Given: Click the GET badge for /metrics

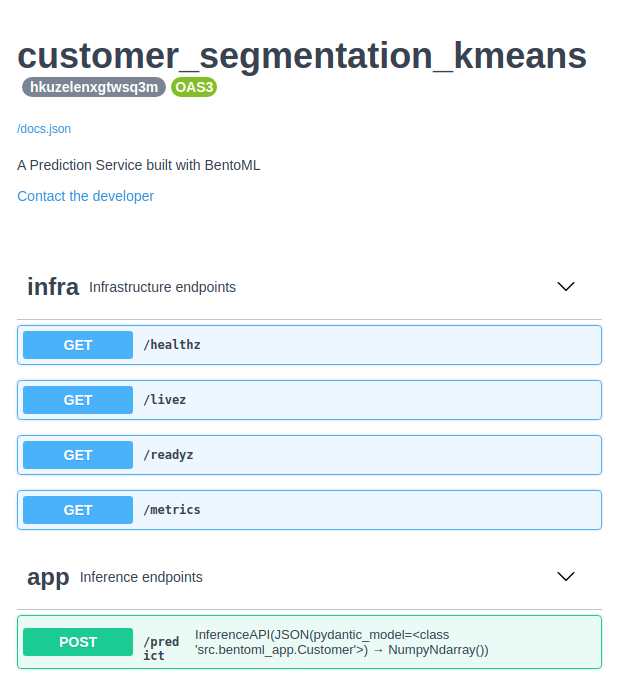Looking at the screenshot, I should (x=78, y=510).
